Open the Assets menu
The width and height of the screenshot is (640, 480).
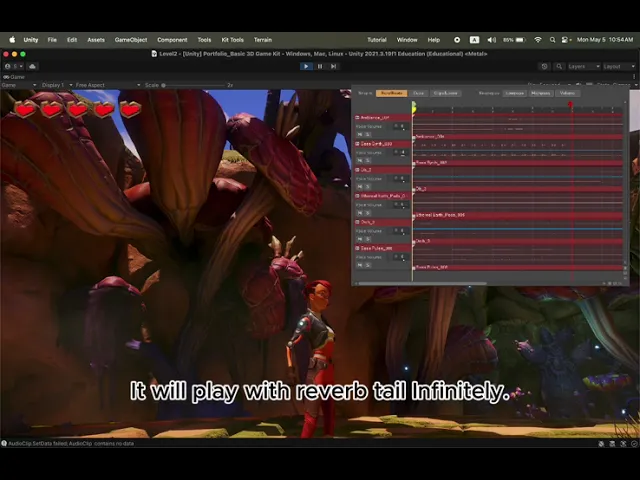click(x=96, y=40)
